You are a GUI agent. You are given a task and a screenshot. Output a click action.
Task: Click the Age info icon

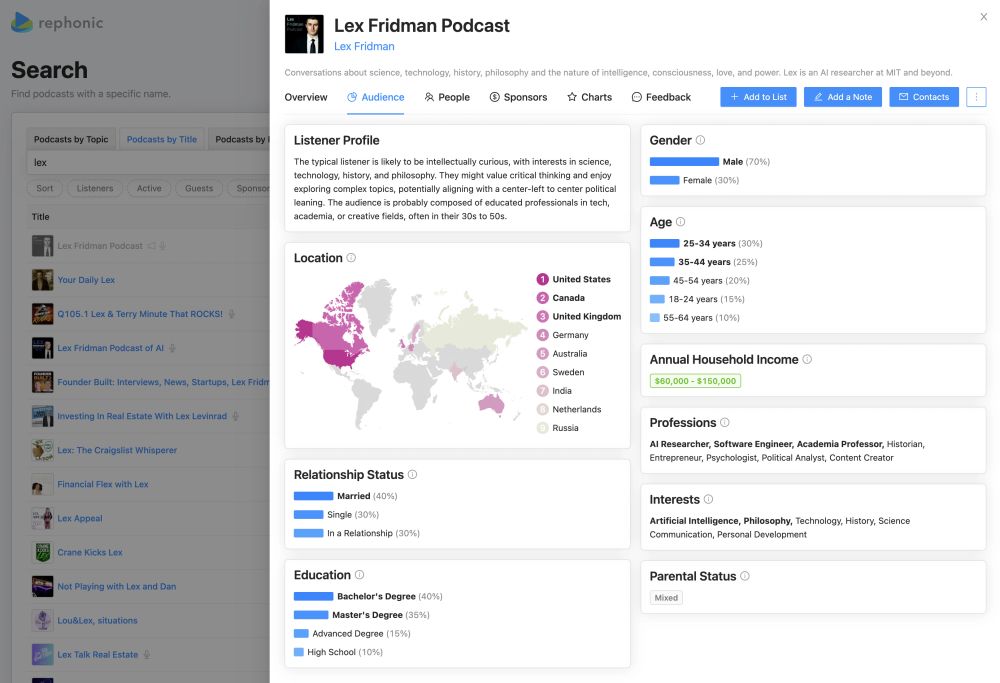(680, 222)
